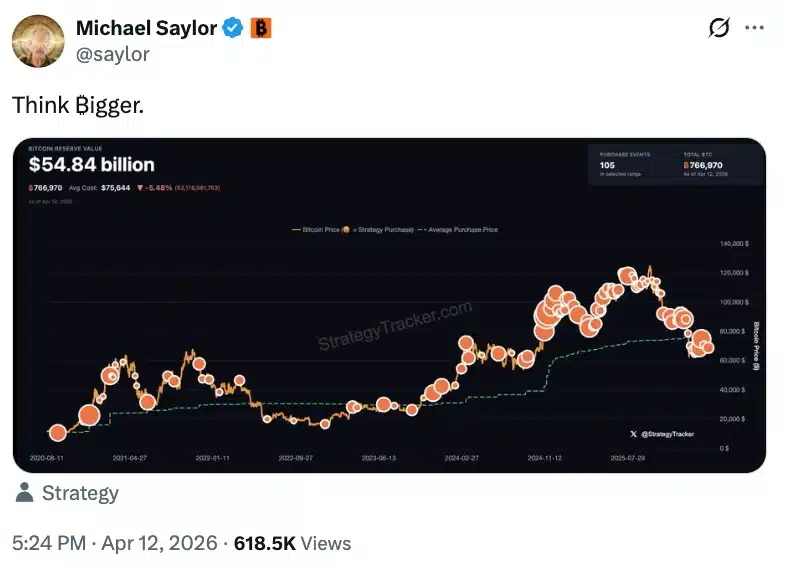The height and width of the screenshot is (570, 786).
Task: Click Michael Saylor's profile avatar
Action: click(39, 42)
